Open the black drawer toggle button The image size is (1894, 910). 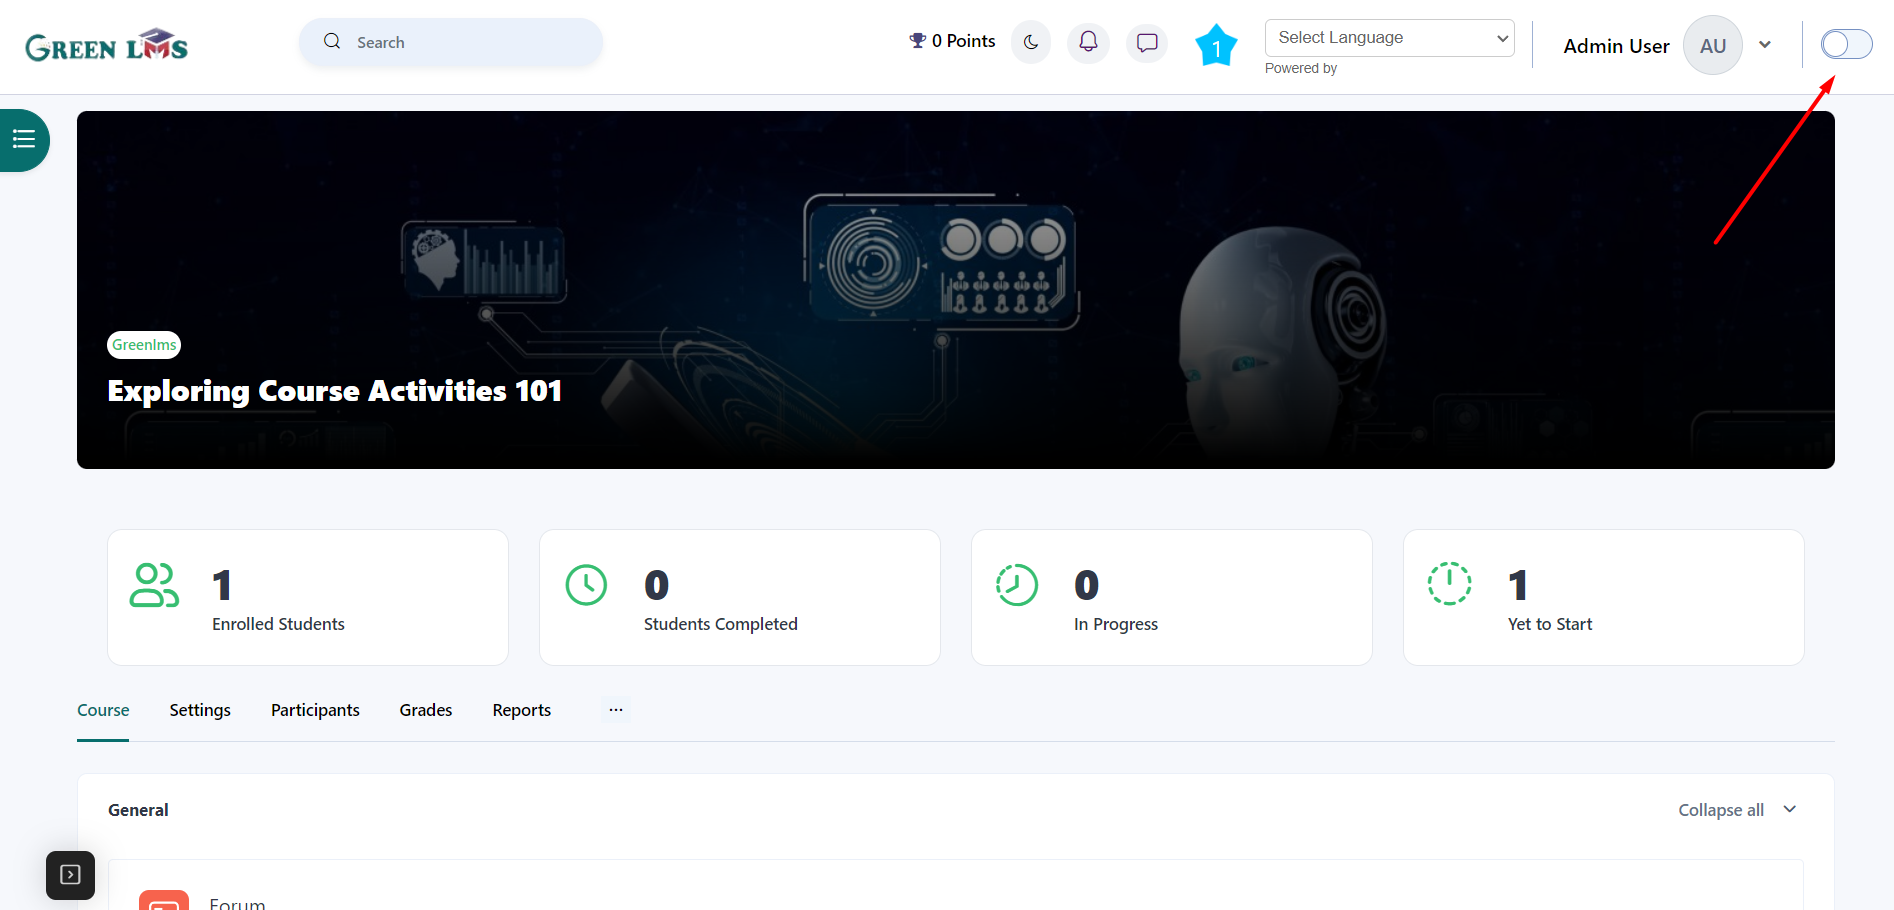tap(70, 875)
